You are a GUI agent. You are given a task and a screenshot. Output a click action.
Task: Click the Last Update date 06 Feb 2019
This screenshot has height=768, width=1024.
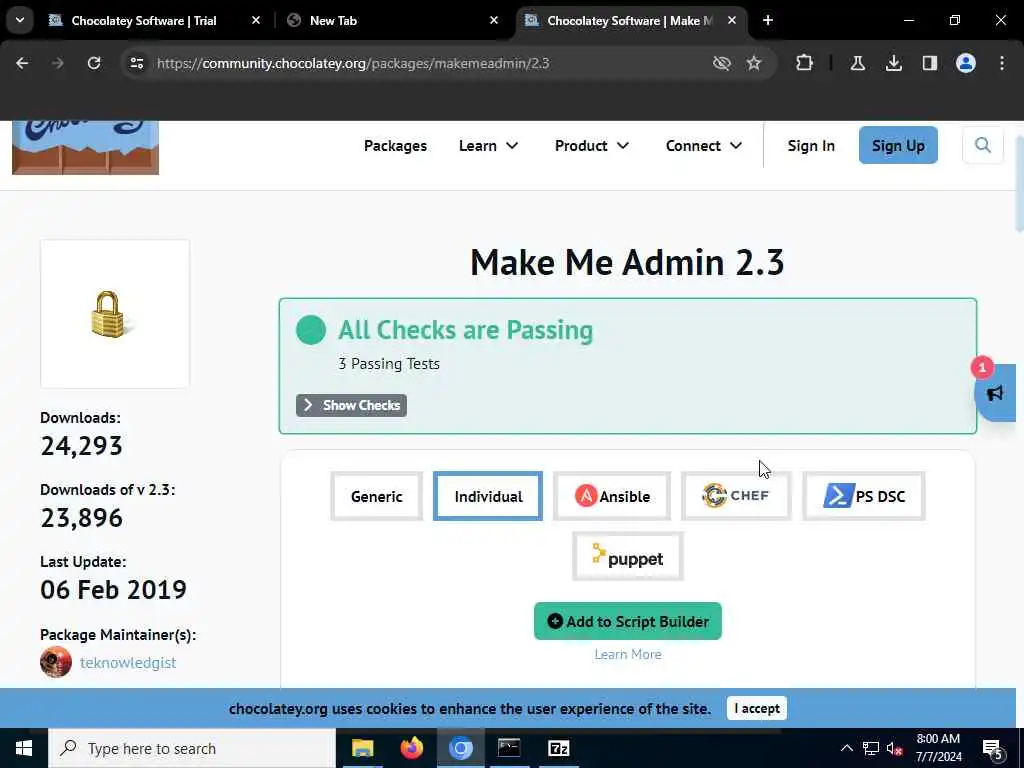click(x=114, y=590)
